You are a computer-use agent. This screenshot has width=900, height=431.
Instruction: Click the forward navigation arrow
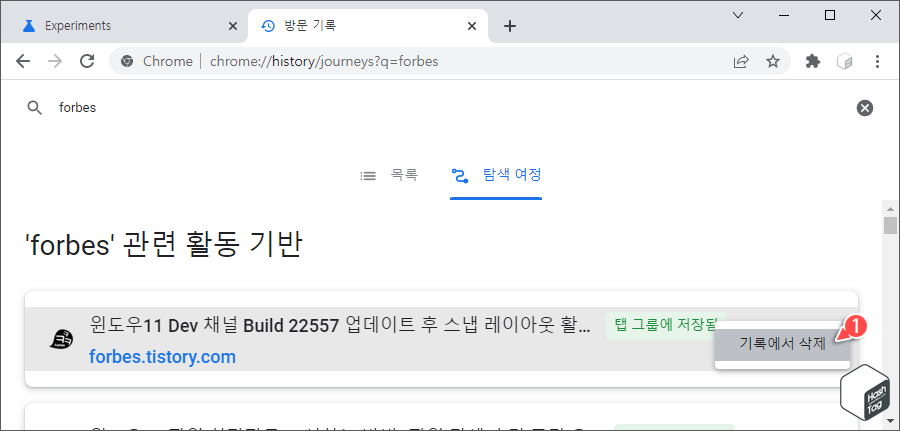[55, 61]
